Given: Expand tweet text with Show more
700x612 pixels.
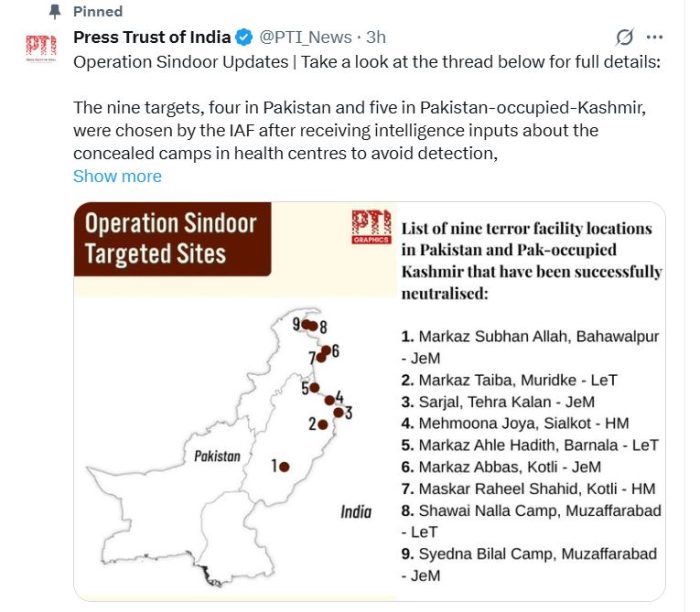Looking at the screenshot, I should (117, 176).
